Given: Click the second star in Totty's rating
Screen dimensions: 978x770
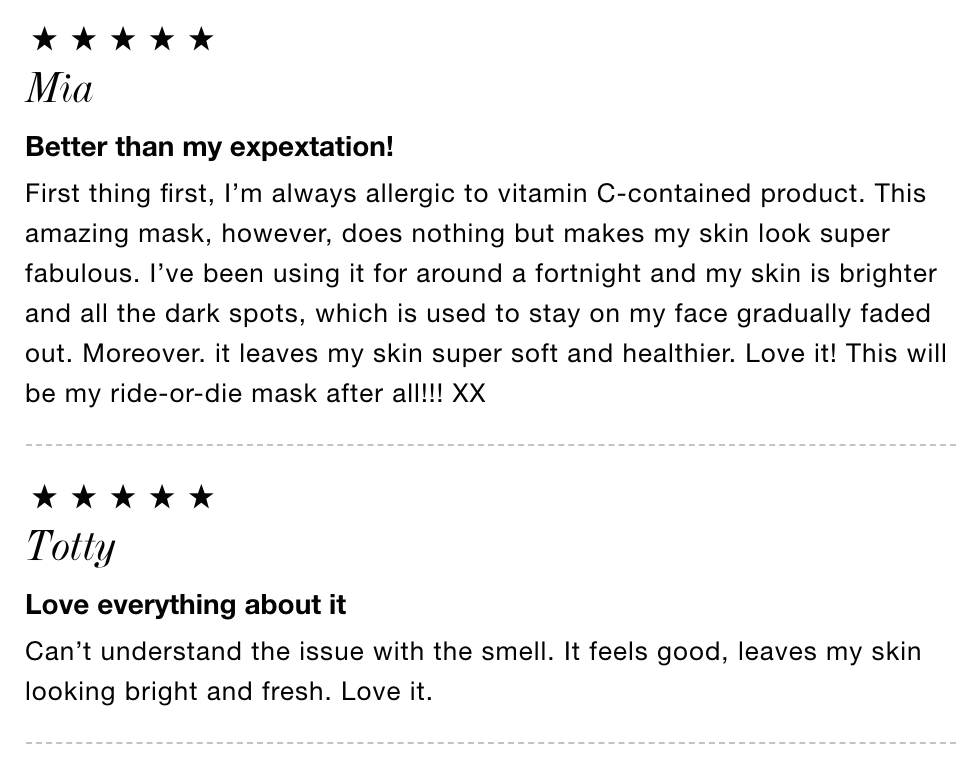Looking at the screenshot, I should [x=84, y=497].
